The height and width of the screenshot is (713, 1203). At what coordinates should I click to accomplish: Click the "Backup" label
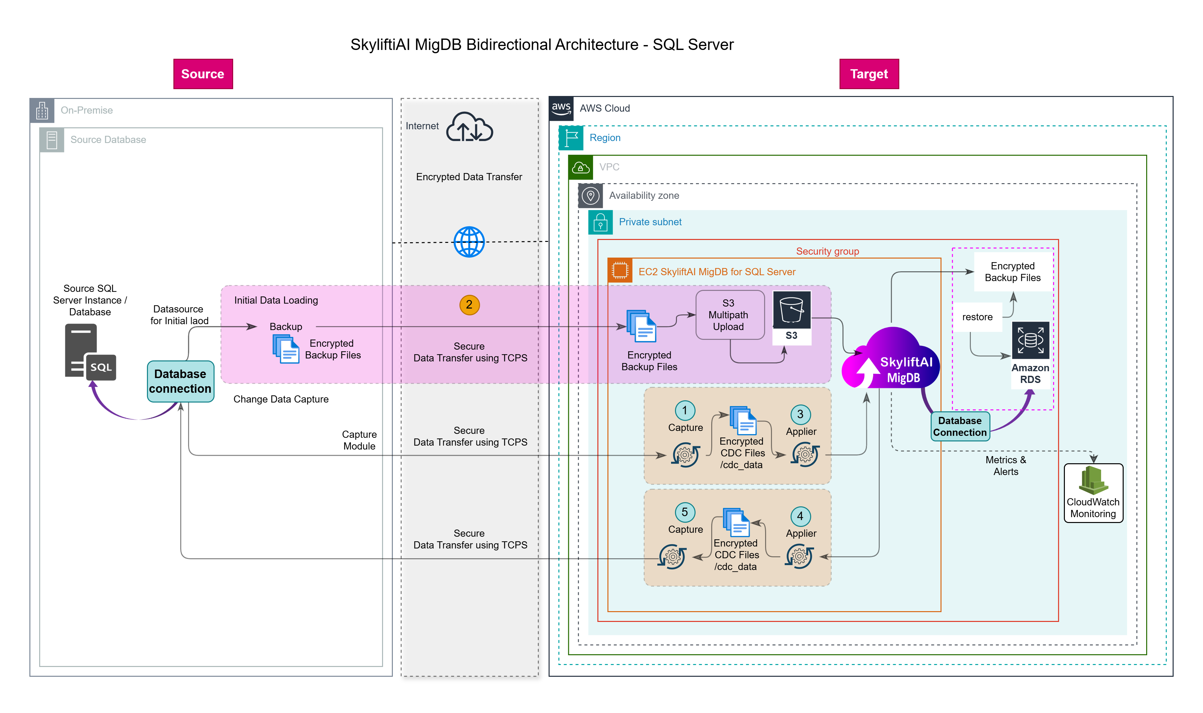coord(286,326)
